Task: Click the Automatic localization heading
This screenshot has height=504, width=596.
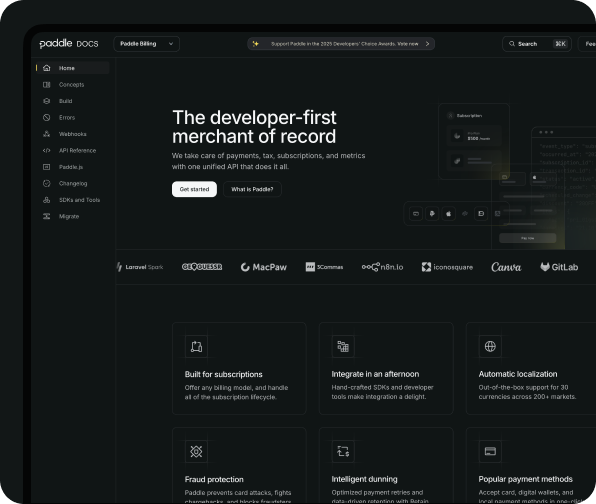Action: pos(518,374)
